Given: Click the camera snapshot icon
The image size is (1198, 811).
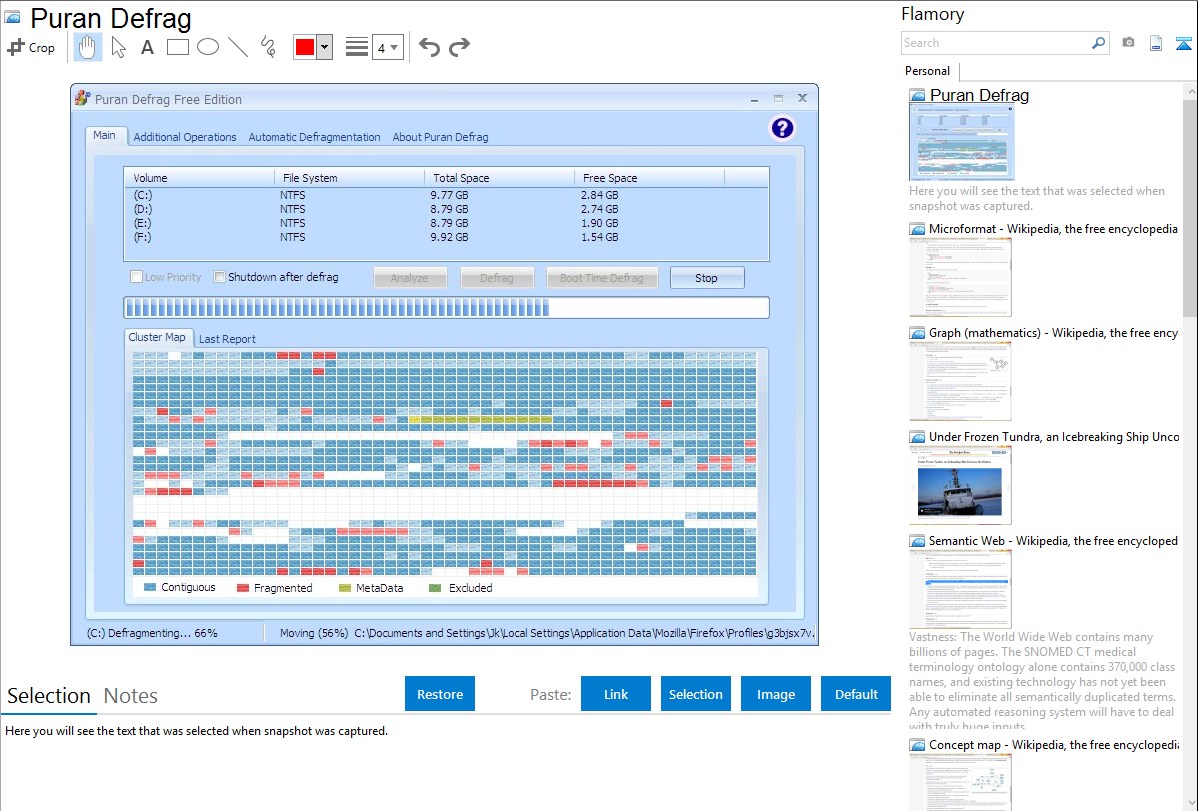Looking at the screenshot, I should pos(1128,43).
